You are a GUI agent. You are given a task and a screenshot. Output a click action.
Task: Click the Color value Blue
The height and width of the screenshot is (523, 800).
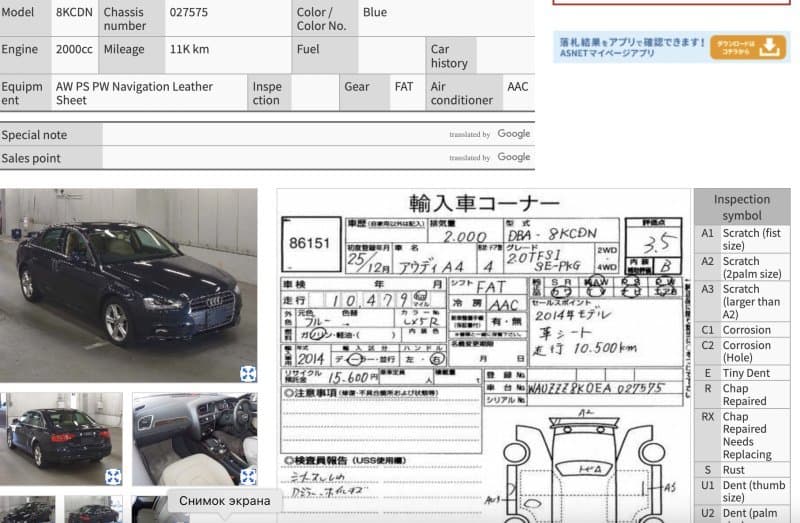coord(375,12)
